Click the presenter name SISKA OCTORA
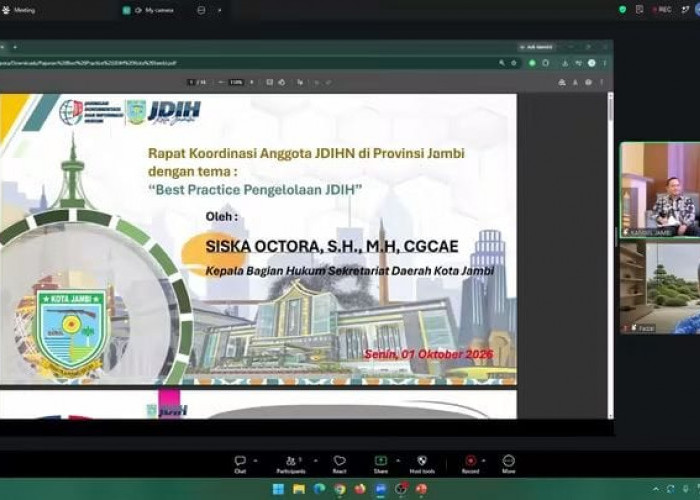 [x=332, y=246]
